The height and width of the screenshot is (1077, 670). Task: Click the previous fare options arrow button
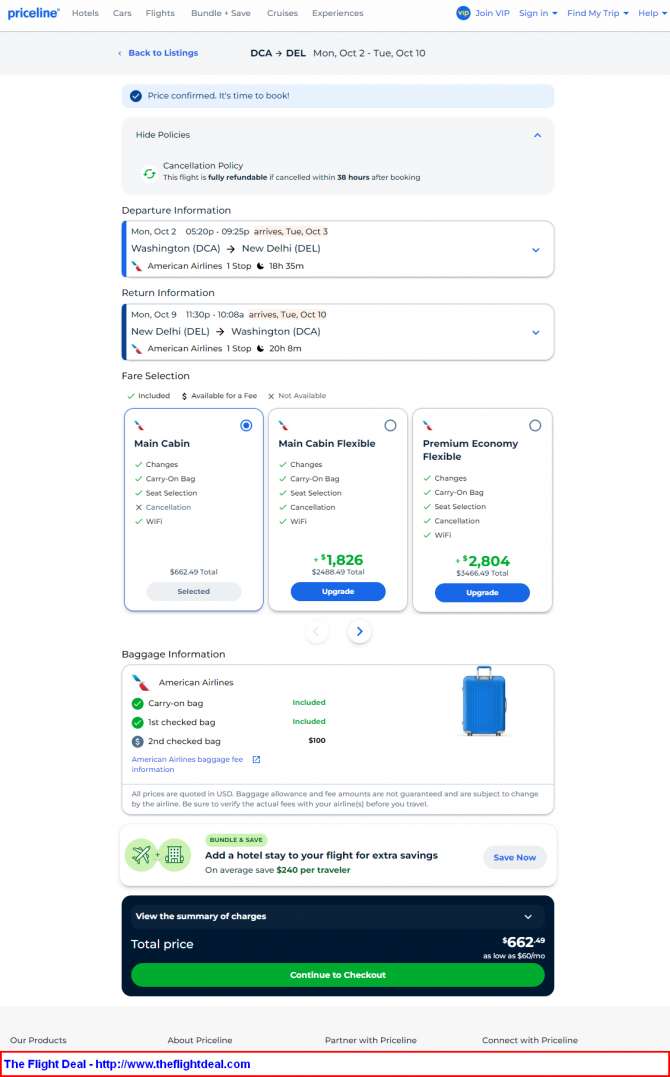pyautogui.click(x=317, y=631)
